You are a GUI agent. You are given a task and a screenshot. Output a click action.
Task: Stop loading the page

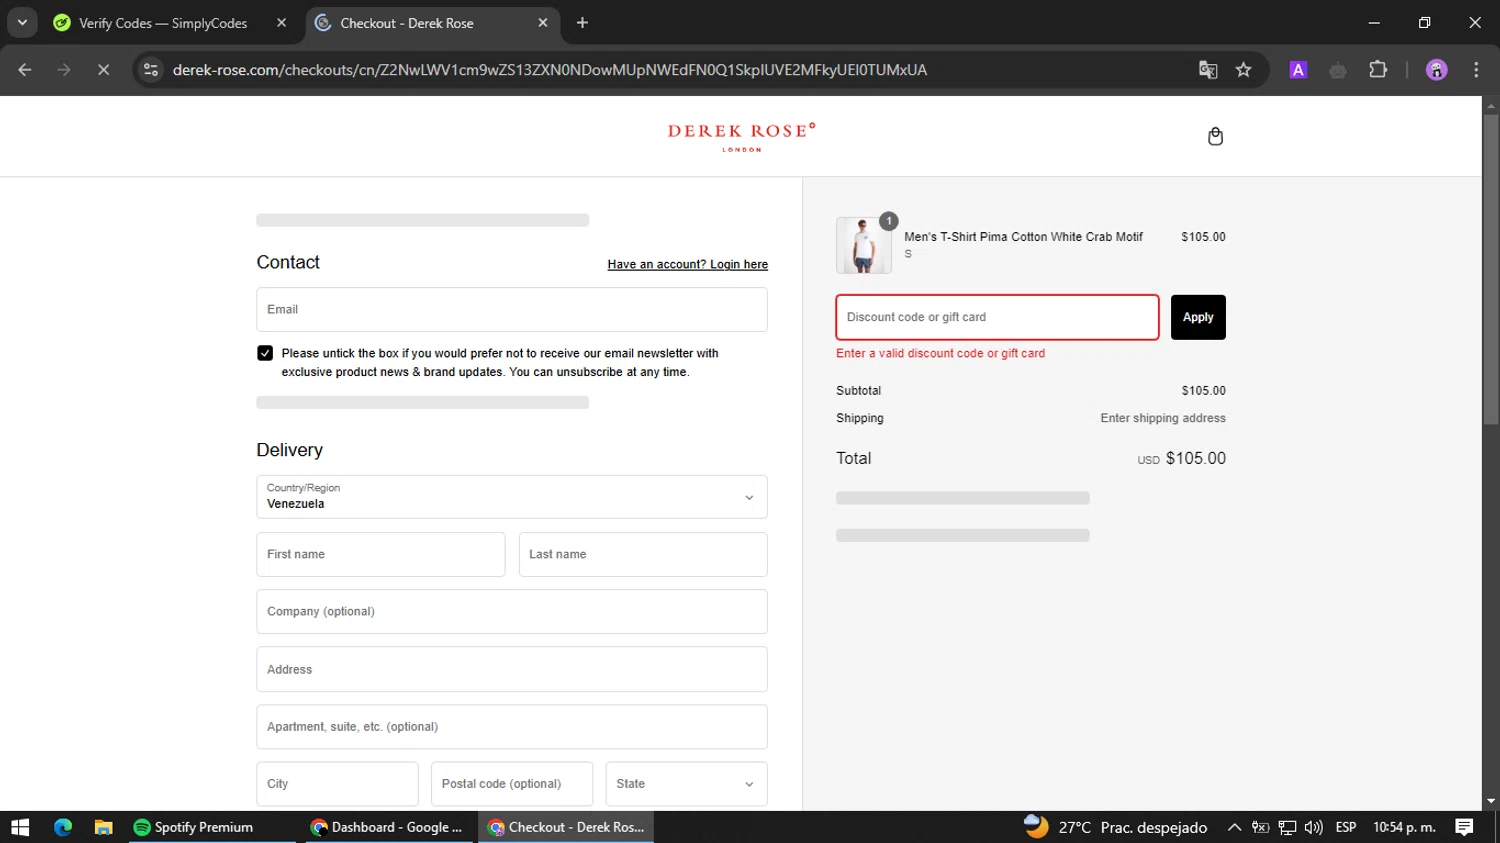[103, 70]
